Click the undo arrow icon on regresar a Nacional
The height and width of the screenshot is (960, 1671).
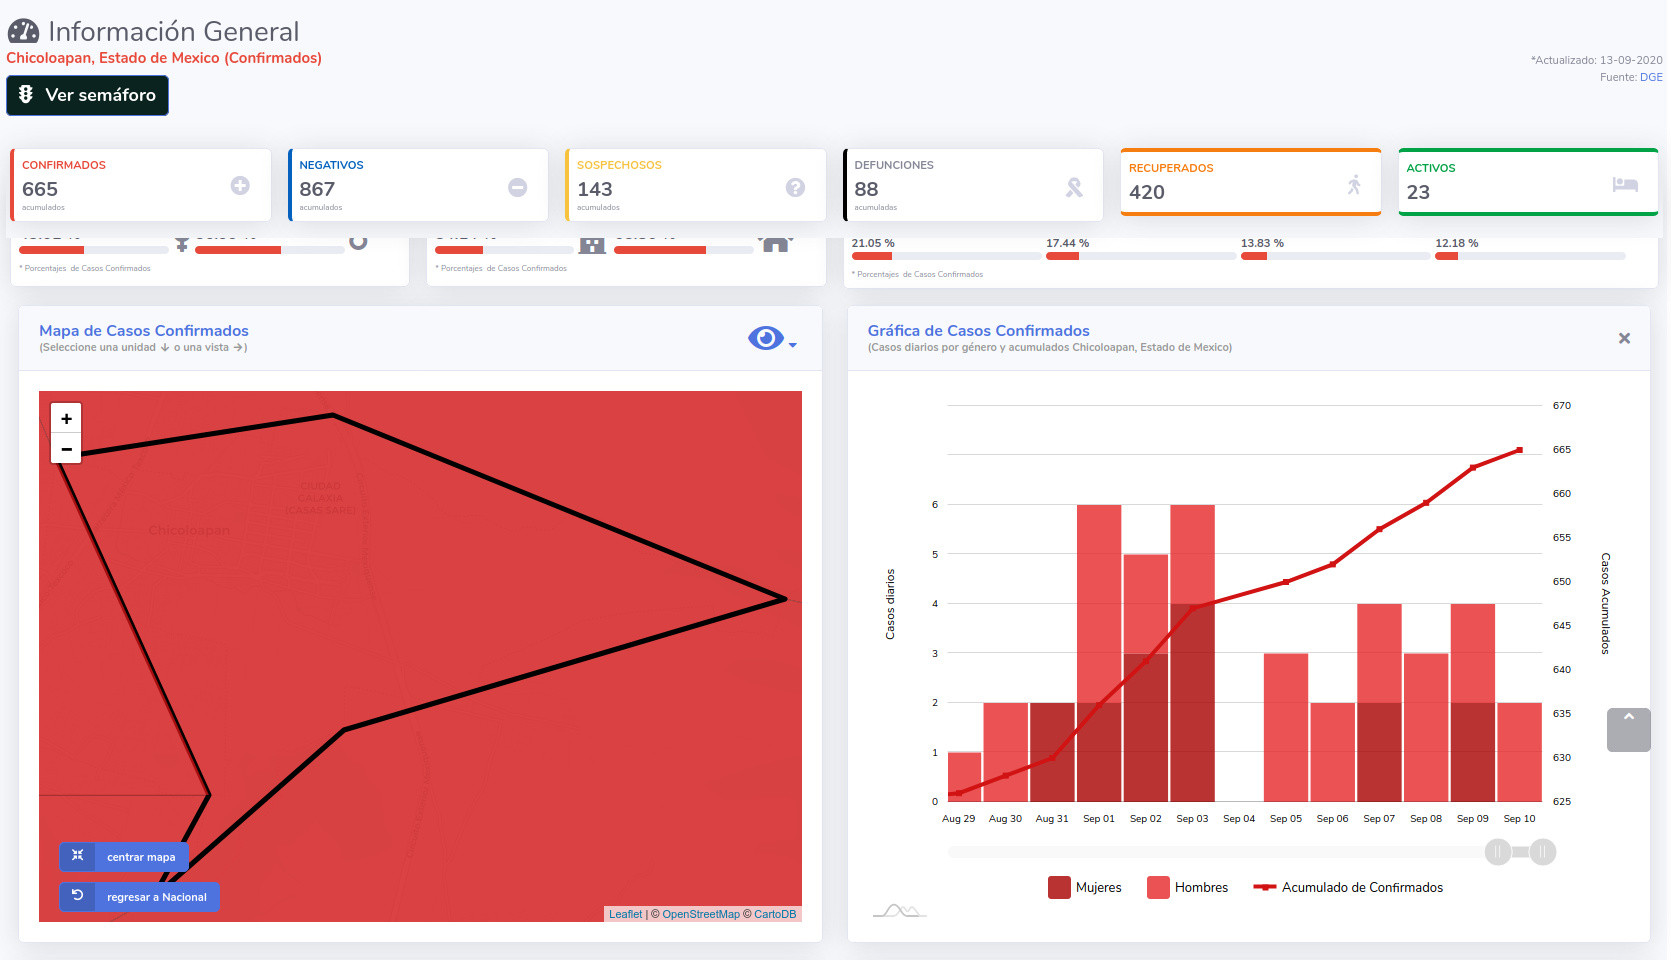(x=77, y=895)
